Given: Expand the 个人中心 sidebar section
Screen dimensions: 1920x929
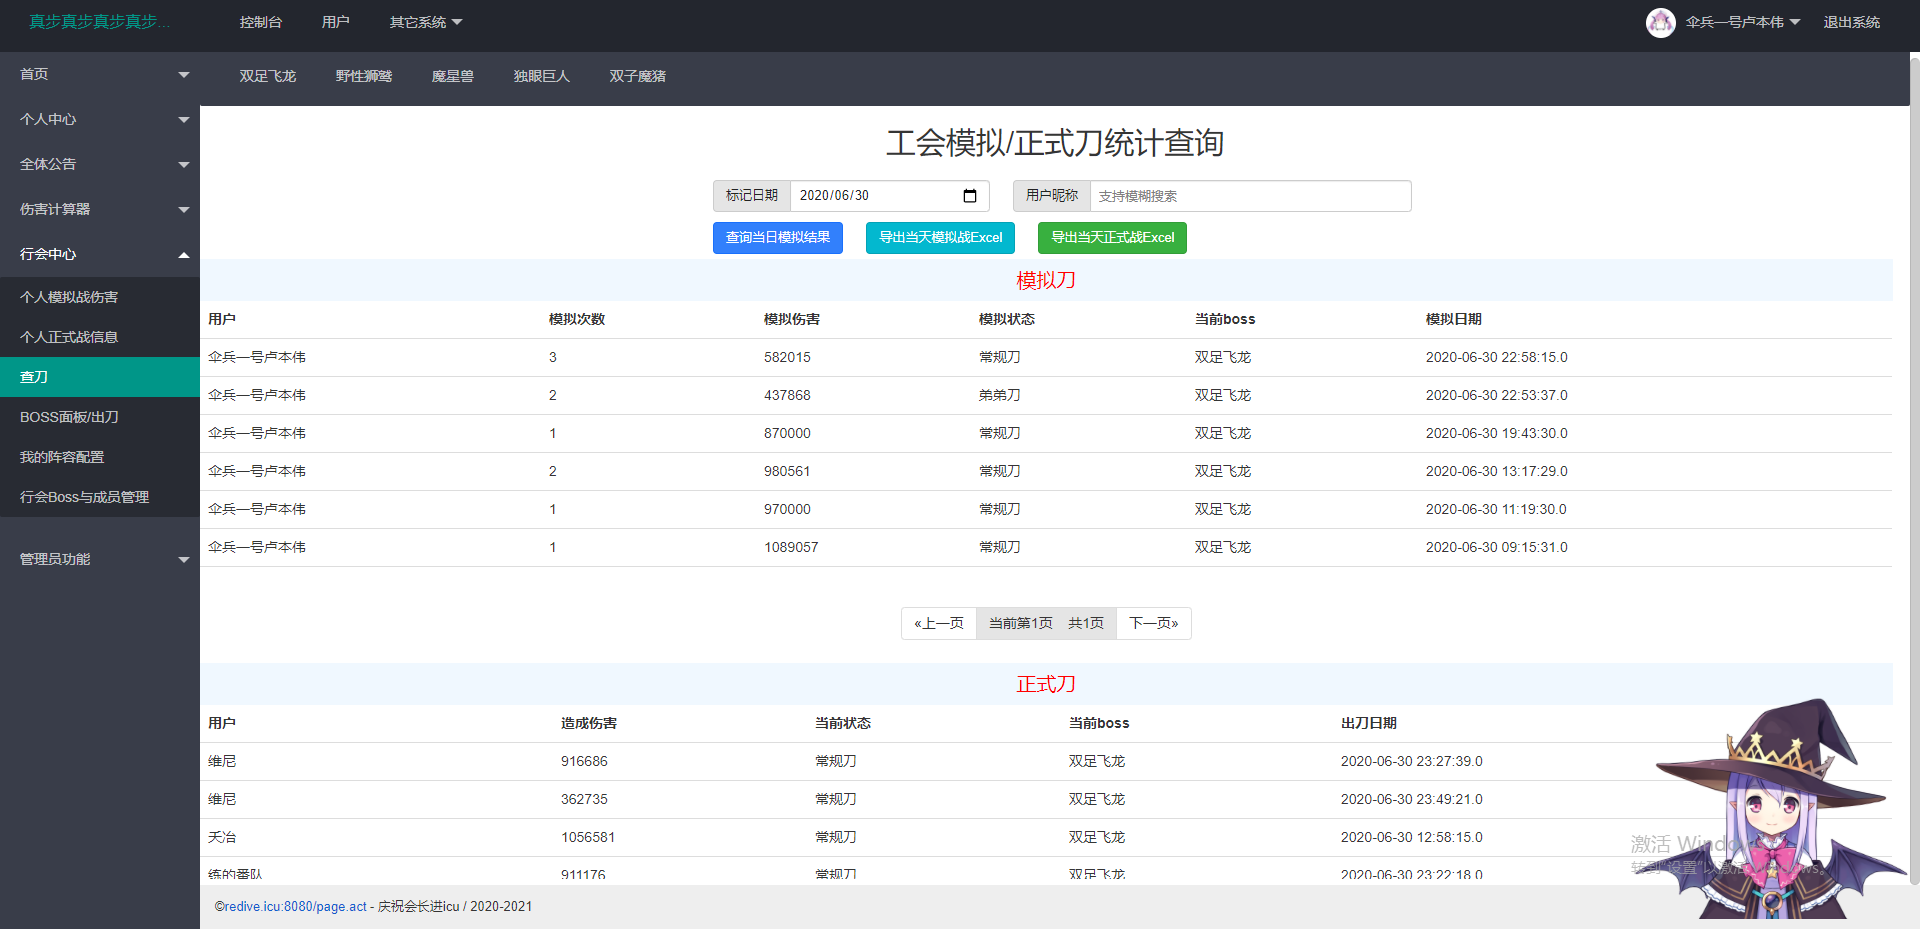Looking at the screenshot, I should (x=100, y=119).
